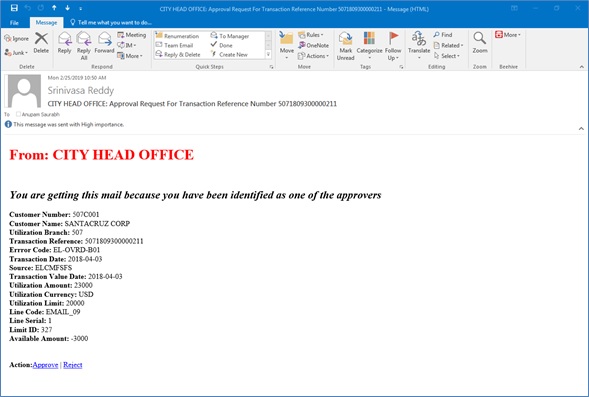
Task: Create New quick step
Action: [229, 54]
